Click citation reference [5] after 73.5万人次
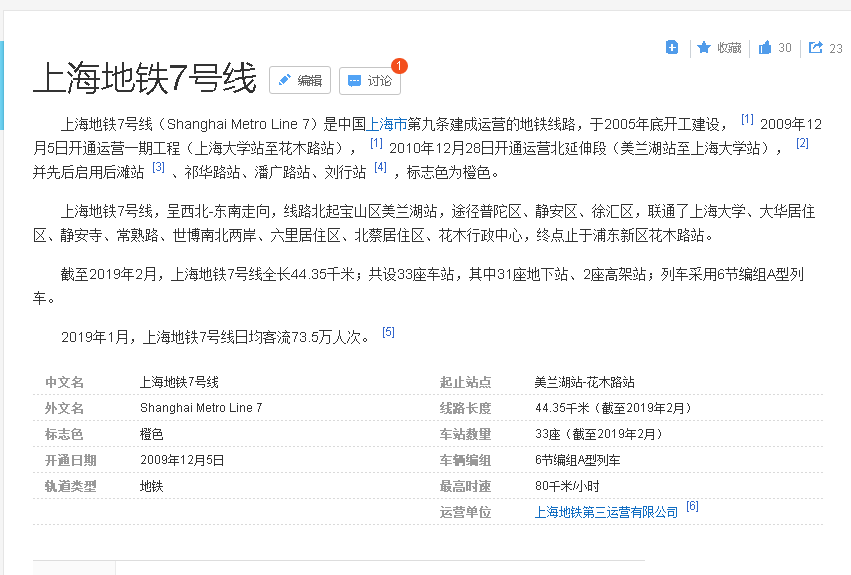This screenshot has height=575, width=851. click(388, 332)
